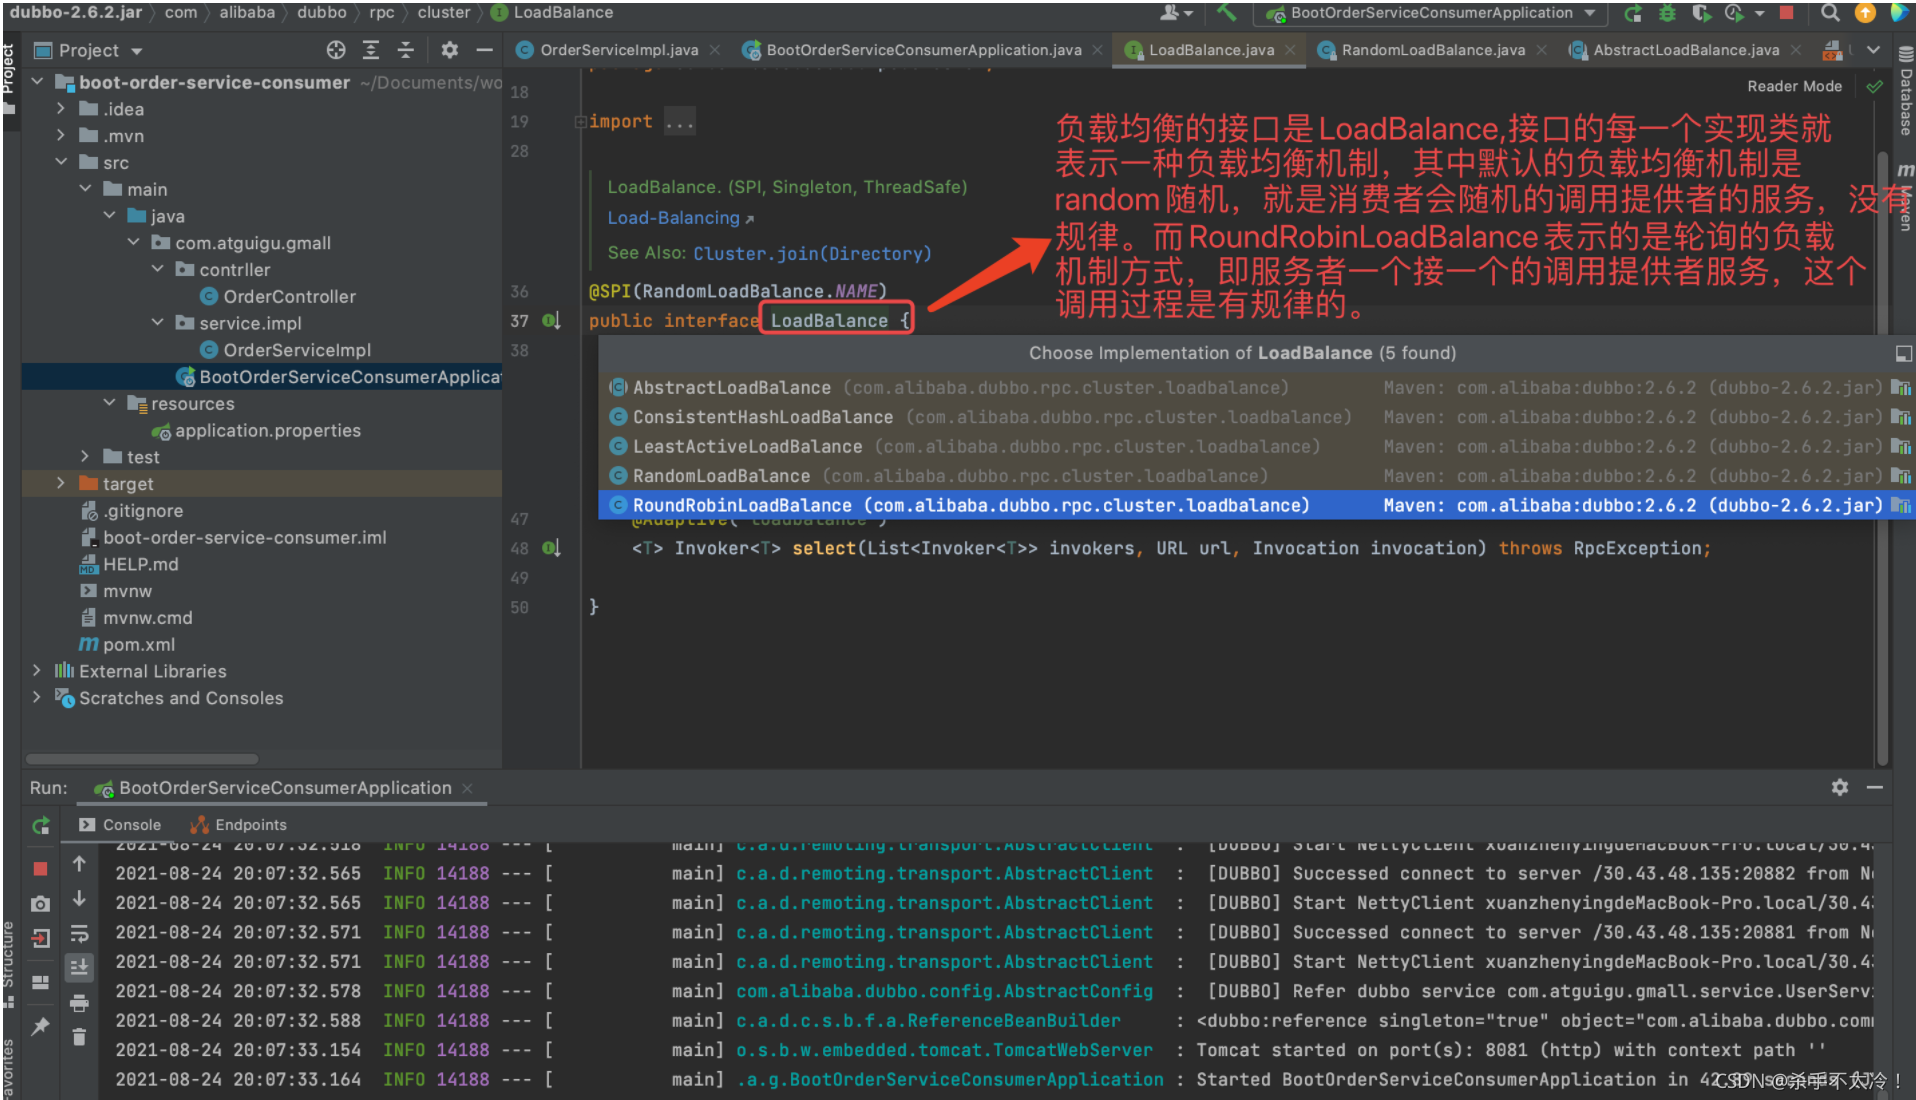Screen dimensions: 1916x1100
Task: Expand the .mvn folder
Action: pos(61,135)
